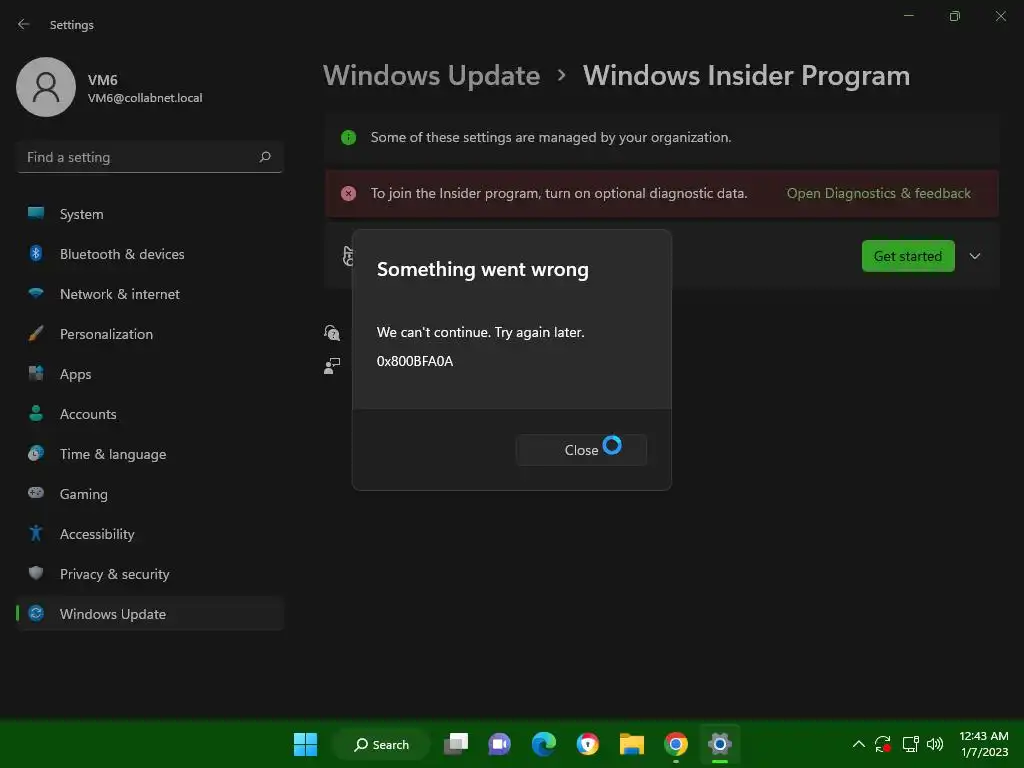Click the error code 0x800BFA0A
This screenshot has height=768, width=1024.
point(415,361)
